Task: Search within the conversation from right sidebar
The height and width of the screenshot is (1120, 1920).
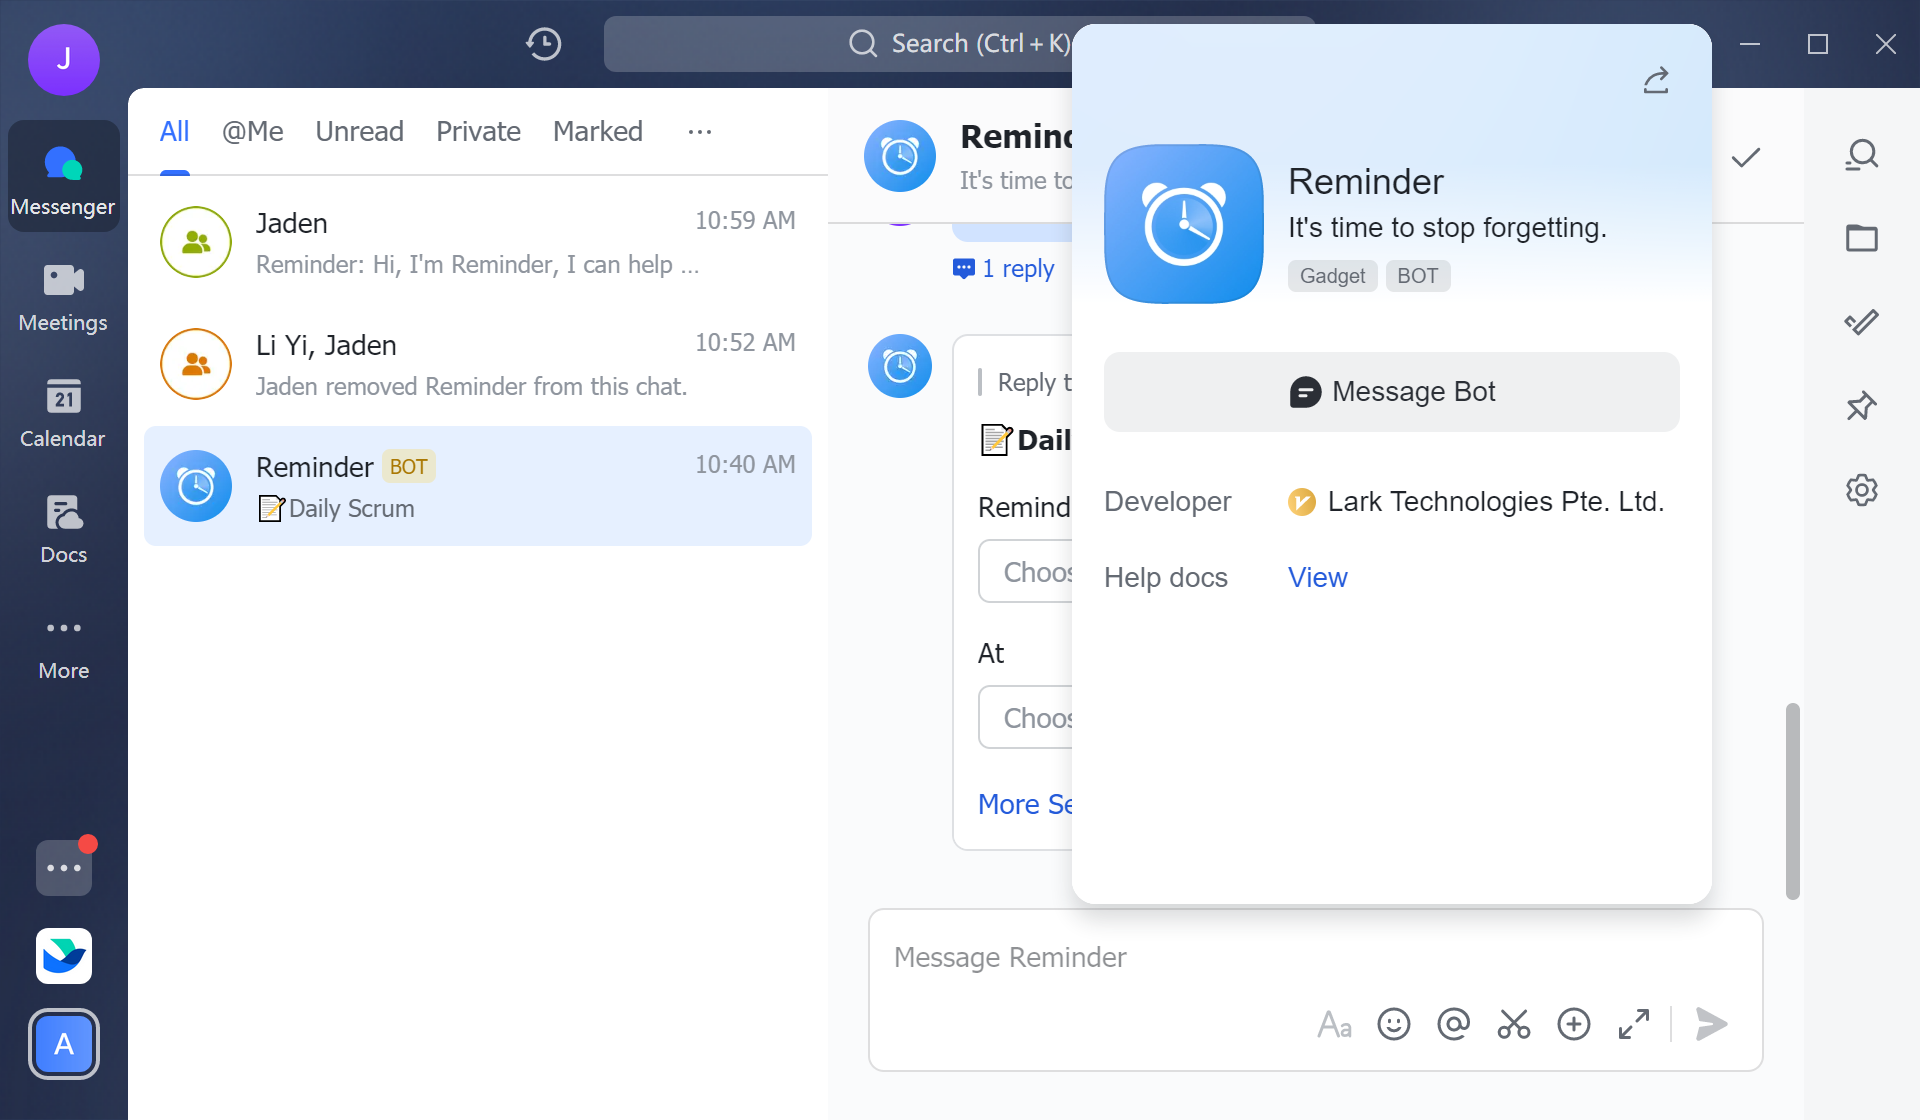Action: click(x=1862, y=155)
